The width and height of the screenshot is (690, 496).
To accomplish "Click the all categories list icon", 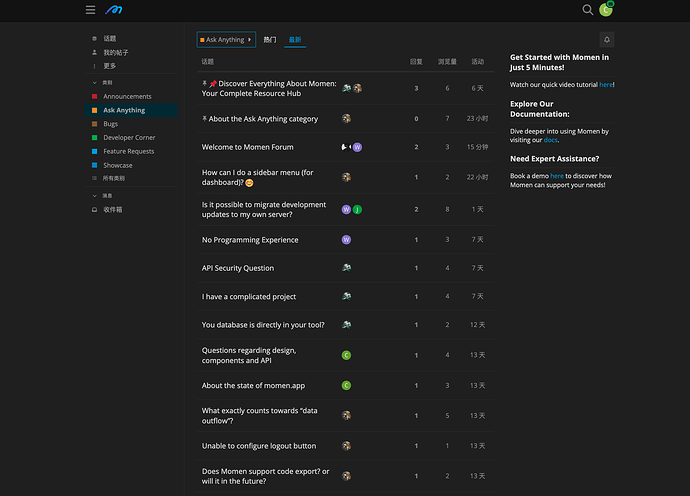I will click(x=94, y=178).
